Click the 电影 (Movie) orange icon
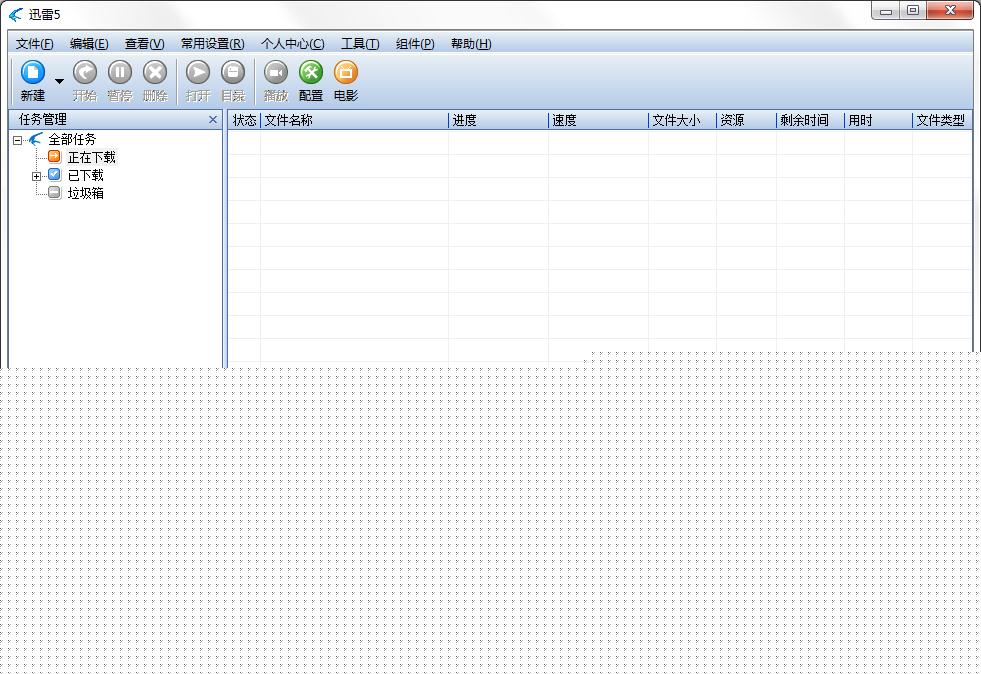 pos(345,73)
